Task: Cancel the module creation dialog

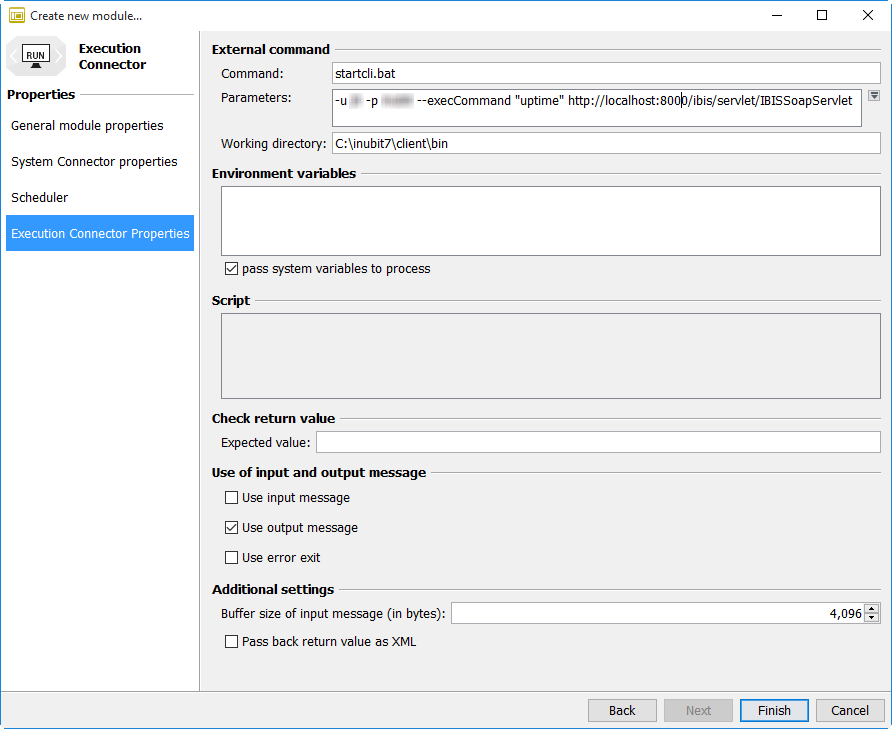Action: pos(849,710)
